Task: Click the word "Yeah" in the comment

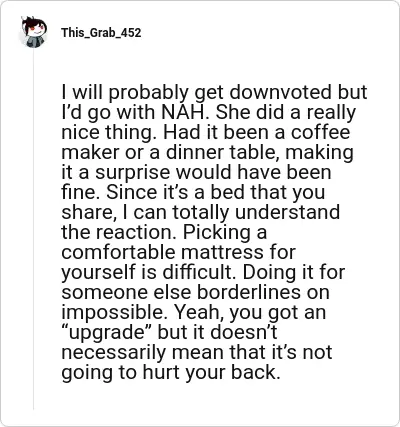Action: point(201,313)
